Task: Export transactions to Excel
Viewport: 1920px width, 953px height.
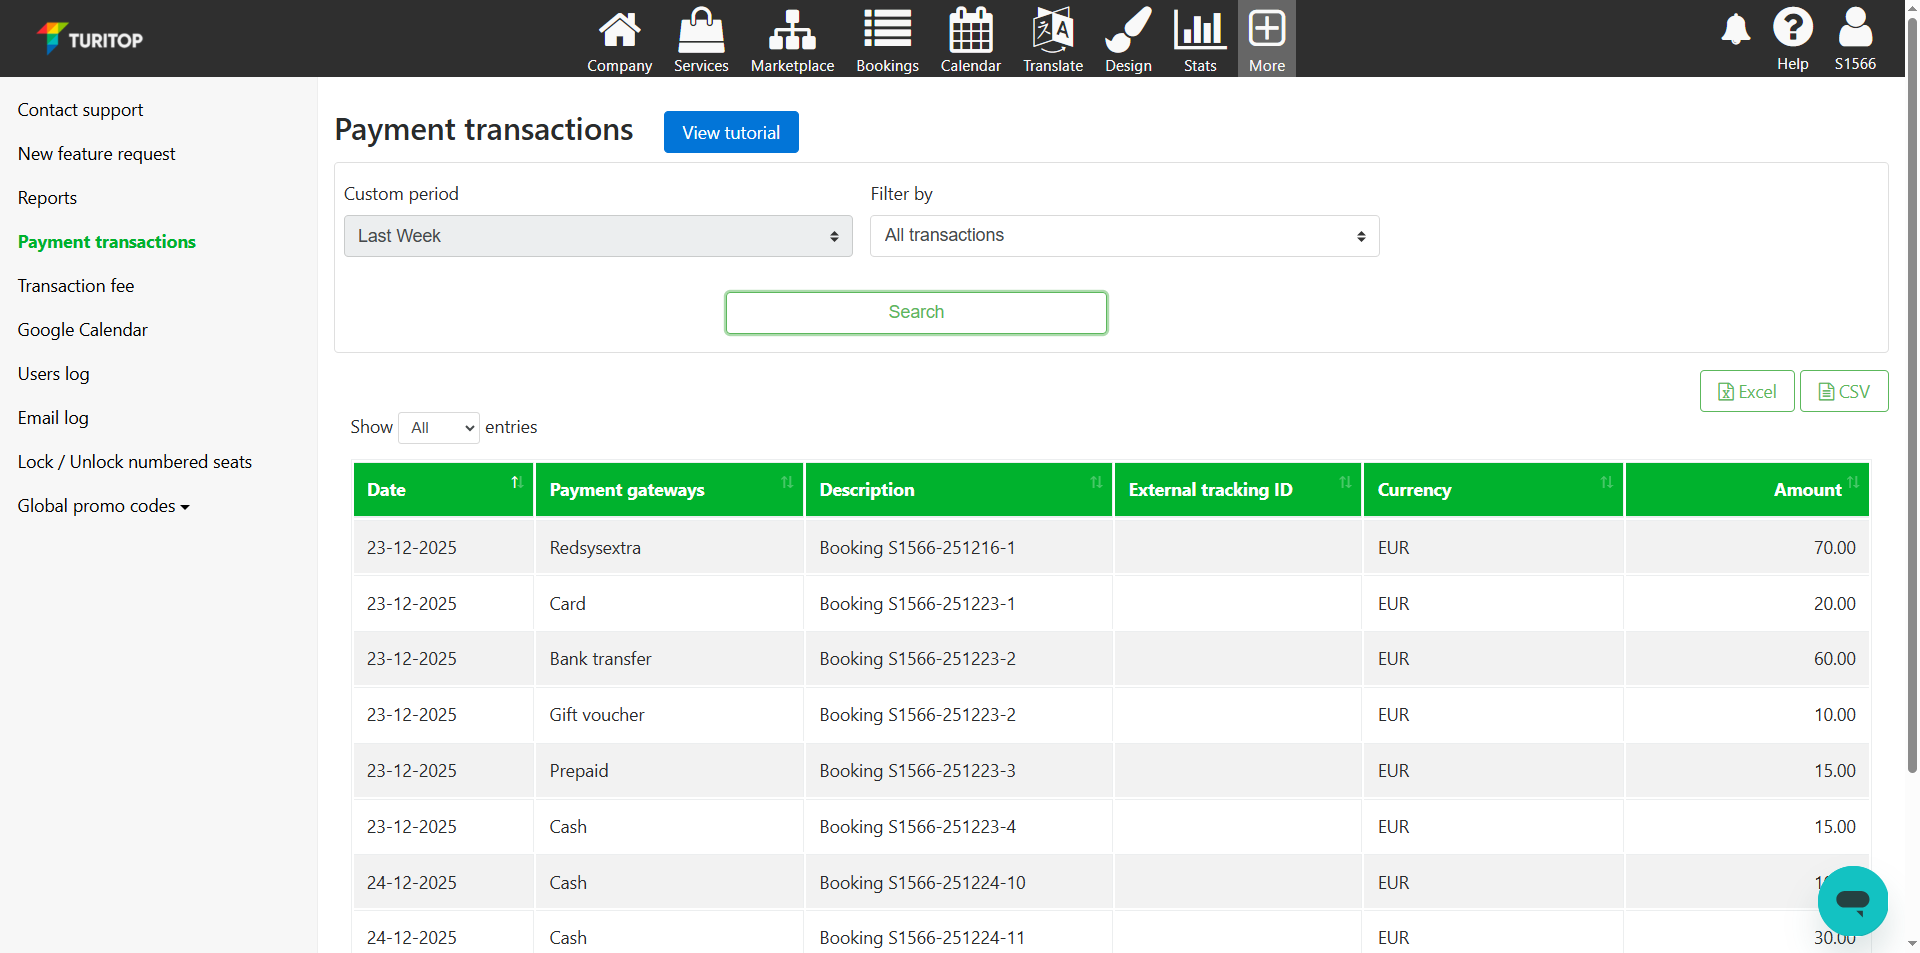Action: (1746, 392)
